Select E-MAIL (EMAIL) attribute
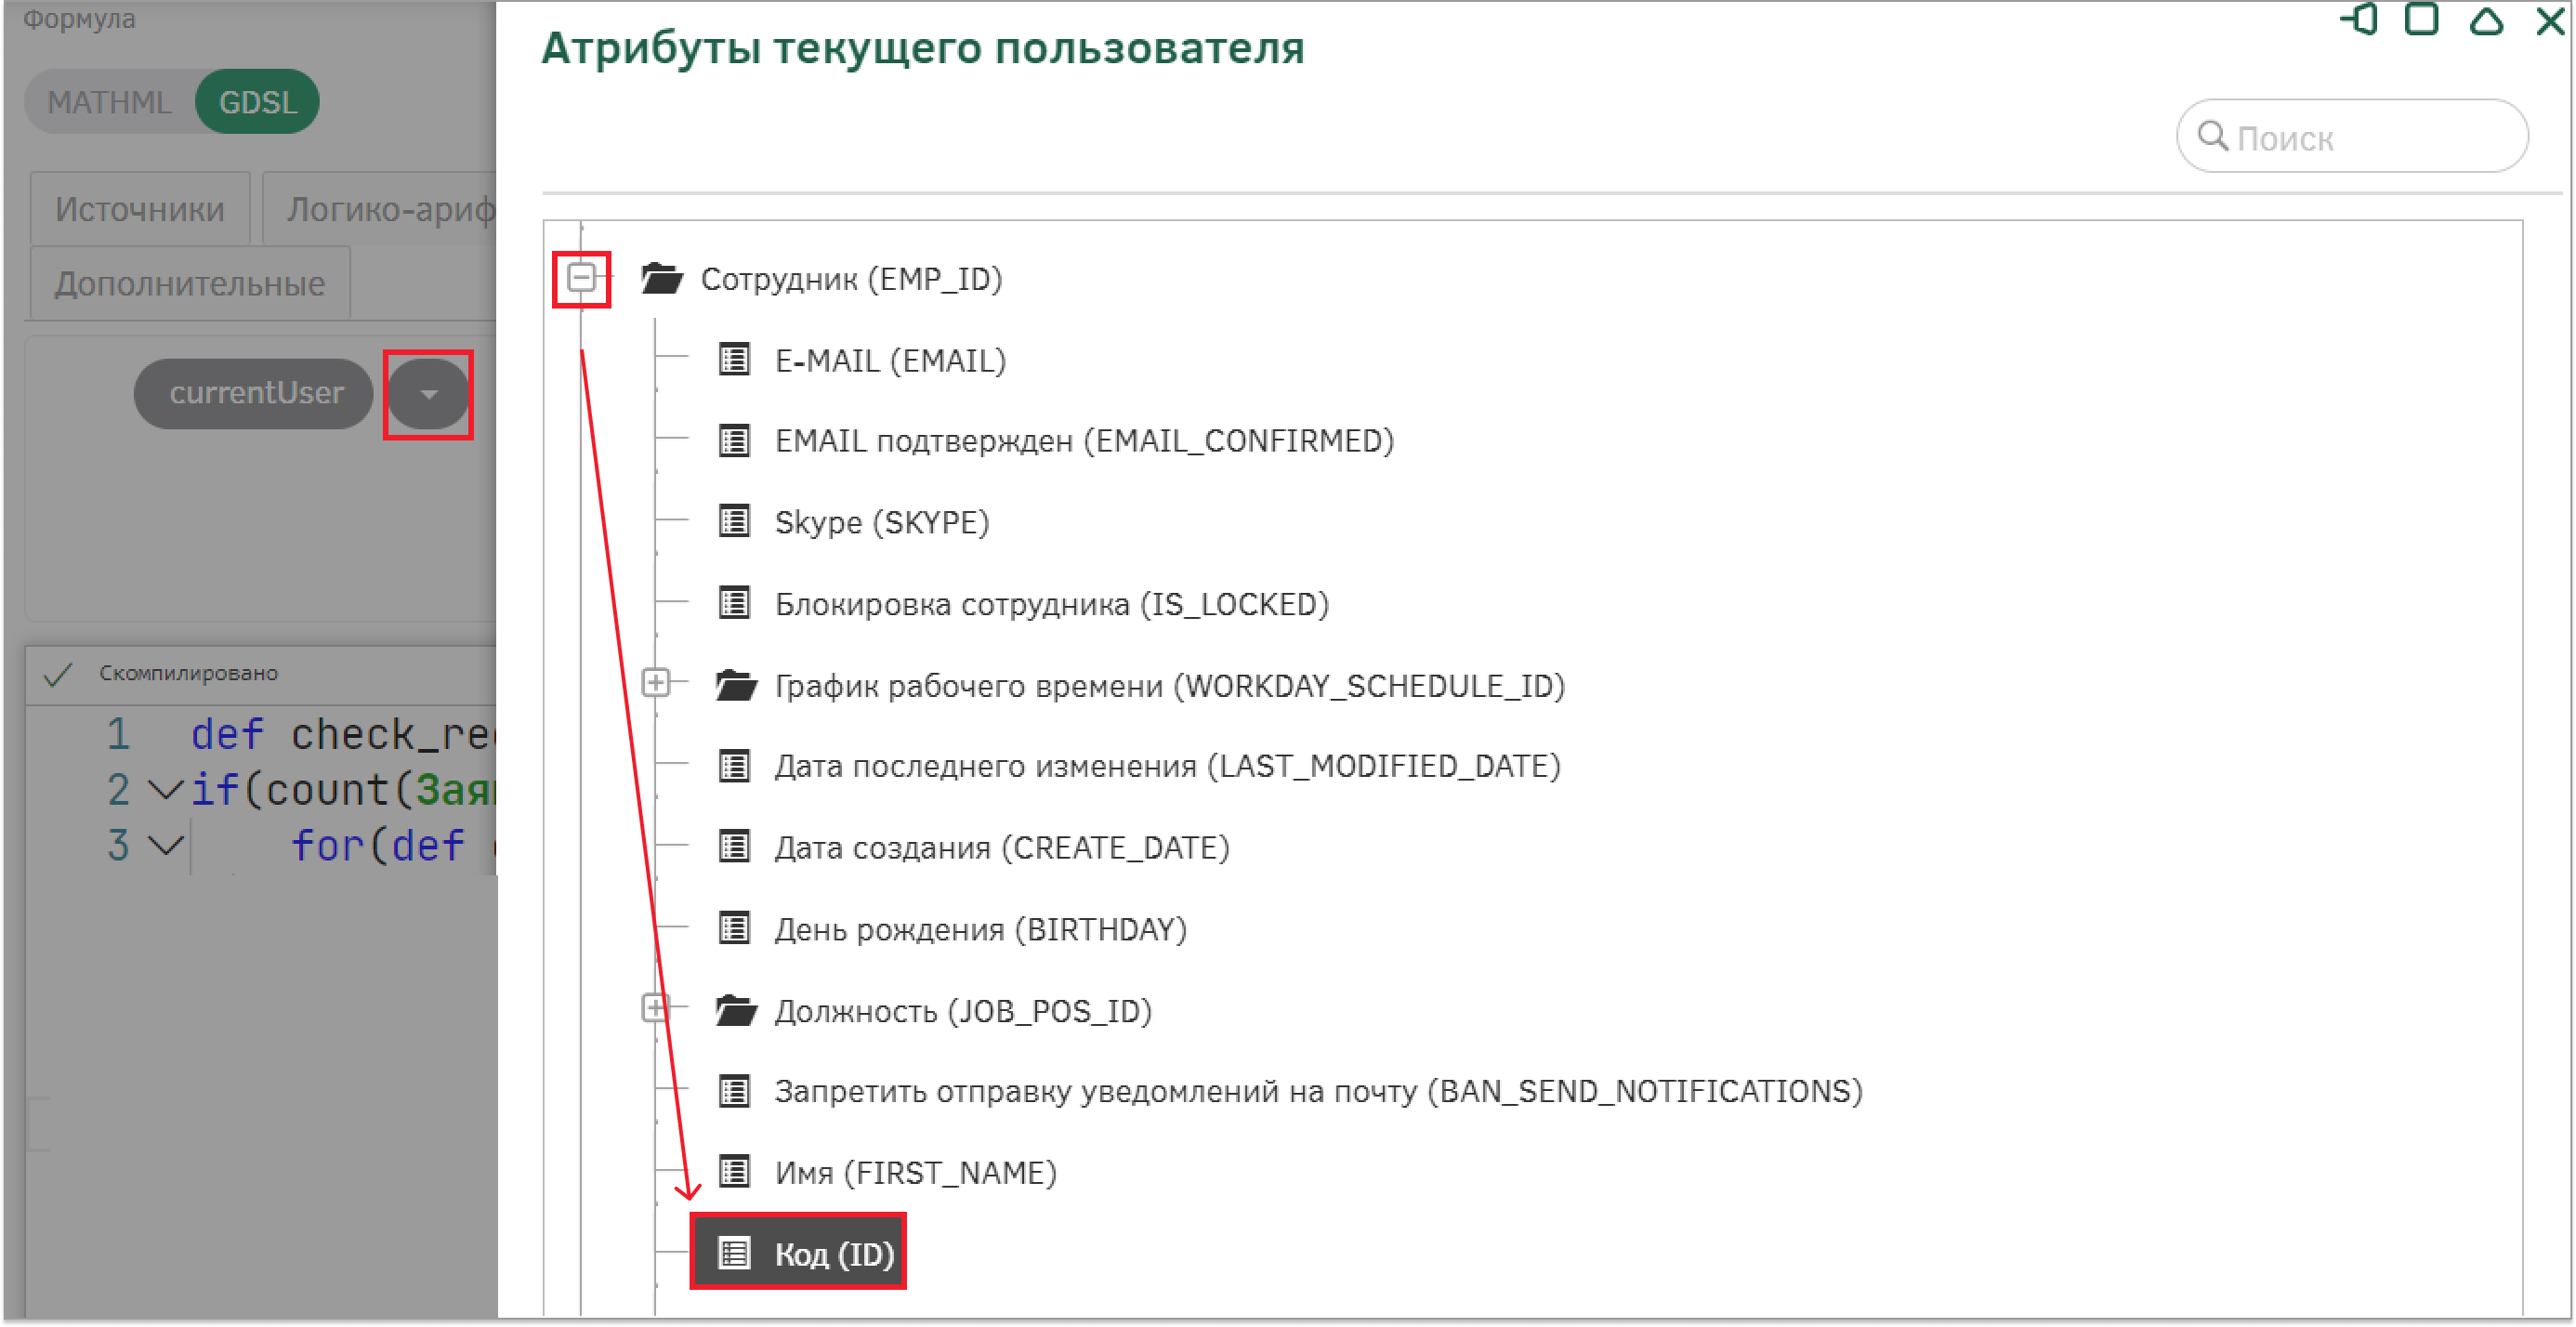Screen dimensions: 2576x1327 [x=890, y=360]
